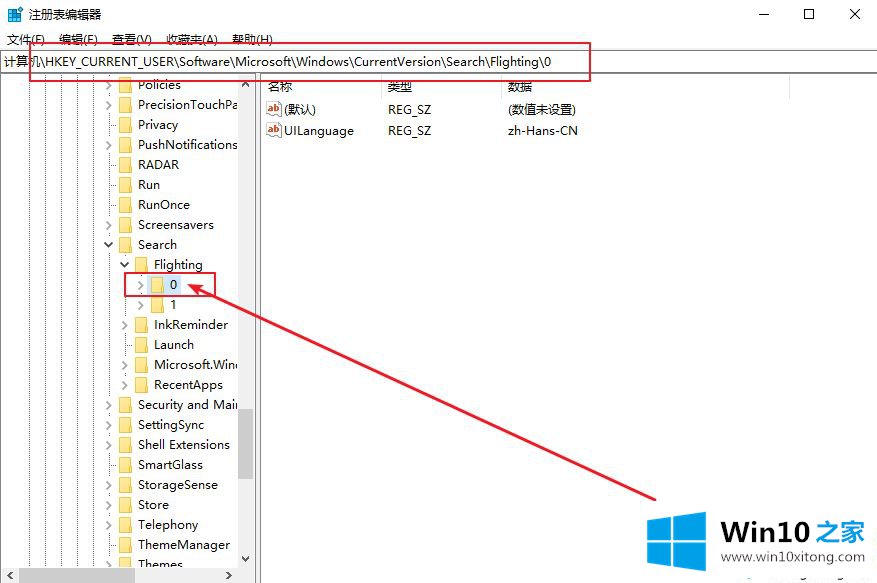This screenshot has height=583, width=877.
Task: Collapse the Search key
Action: tap(109, 245)
